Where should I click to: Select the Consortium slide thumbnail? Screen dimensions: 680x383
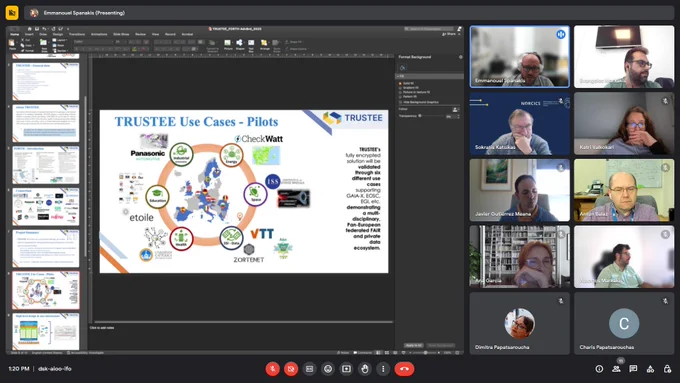(x=46, y=207)
